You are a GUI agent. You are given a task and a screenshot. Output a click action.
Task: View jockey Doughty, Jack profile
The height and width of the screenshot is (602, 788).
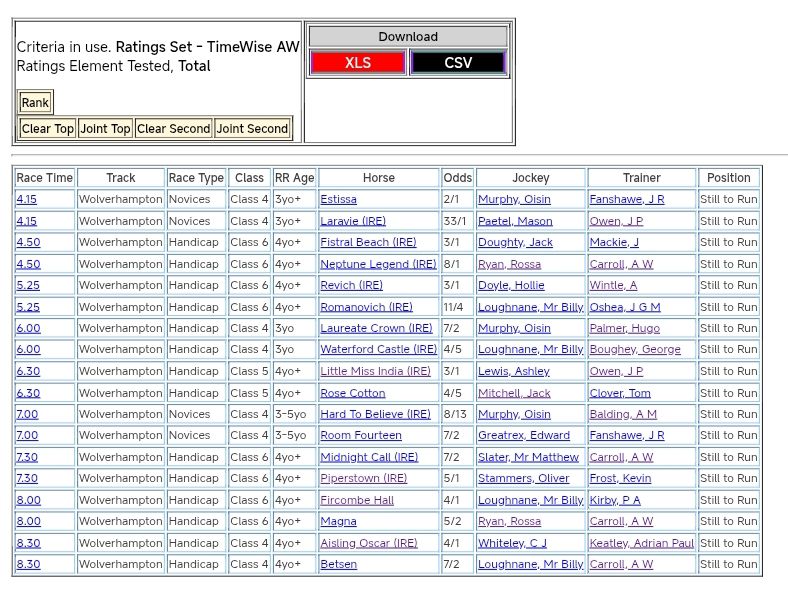pyautogui.click(x=515, y=243)
